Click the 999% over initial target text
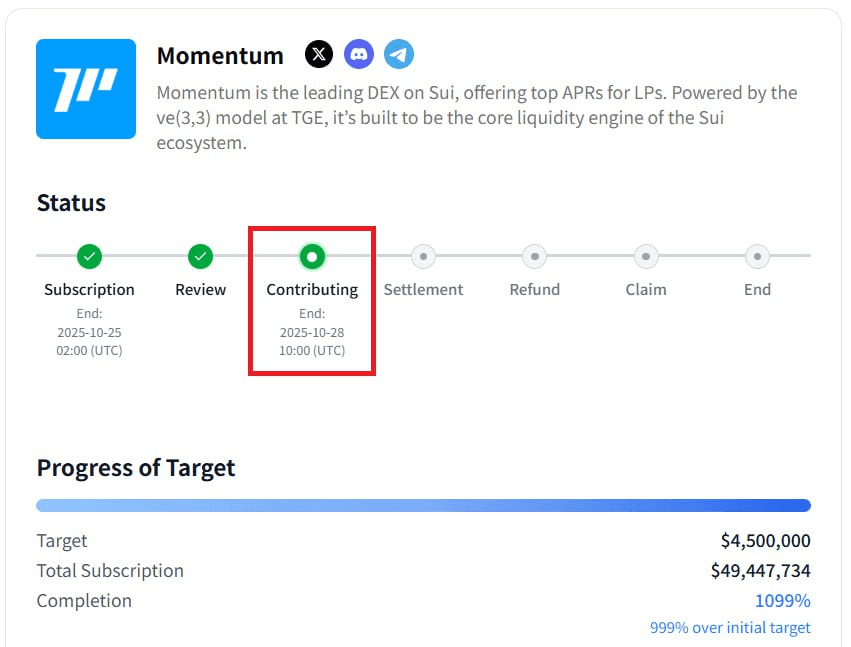 pos(730,628)
